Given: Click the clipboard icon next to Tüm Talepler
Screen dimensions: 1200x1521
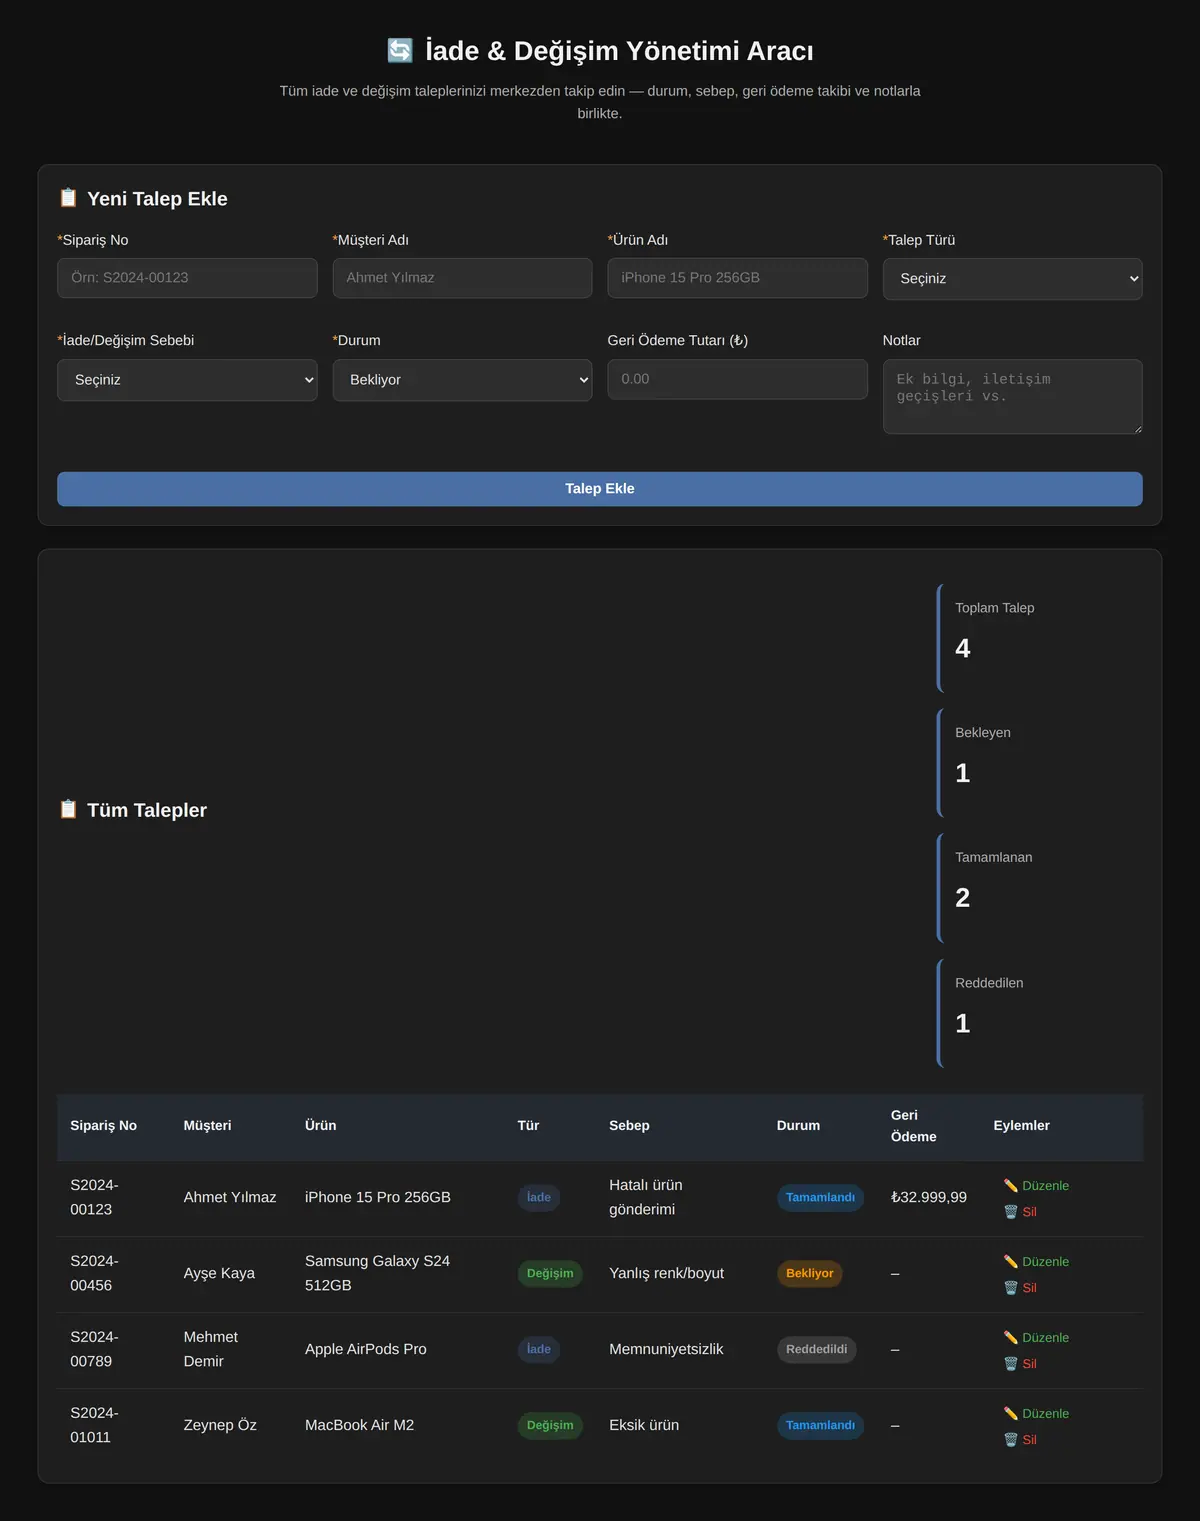Looking at the screenshot, I should coord(68,809).
